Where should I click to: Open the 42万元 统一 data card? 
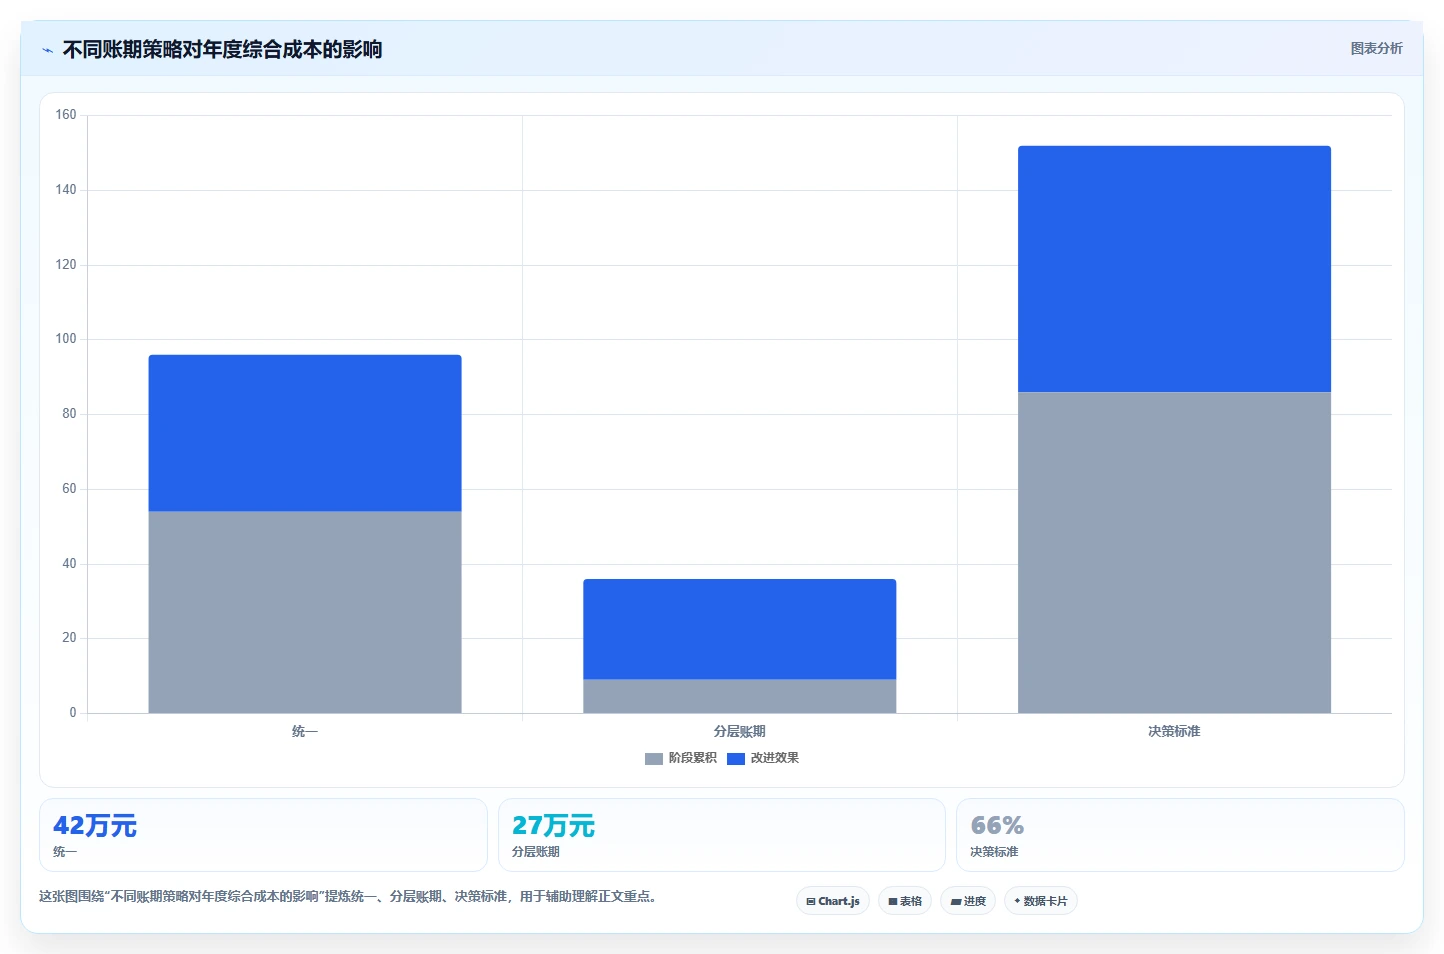(263, 835)
